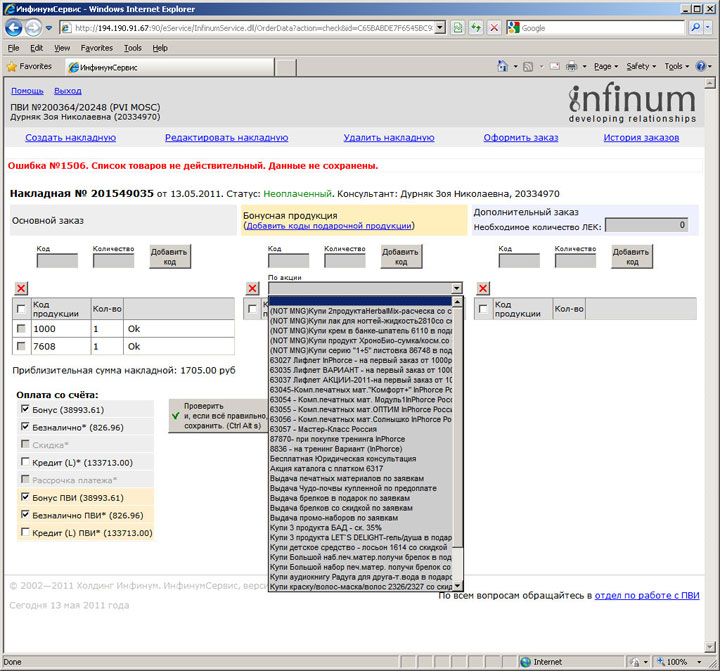Screen dimensions: 720x671
Task: Toggle select-all checkbox in Основной заказ table header
Action: coord(21,309)
